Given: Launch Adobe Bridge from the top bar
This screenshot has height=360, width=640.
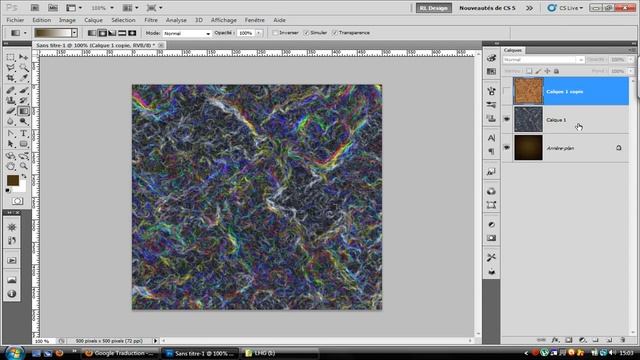Looking at the screenshot, I should 35,8.
